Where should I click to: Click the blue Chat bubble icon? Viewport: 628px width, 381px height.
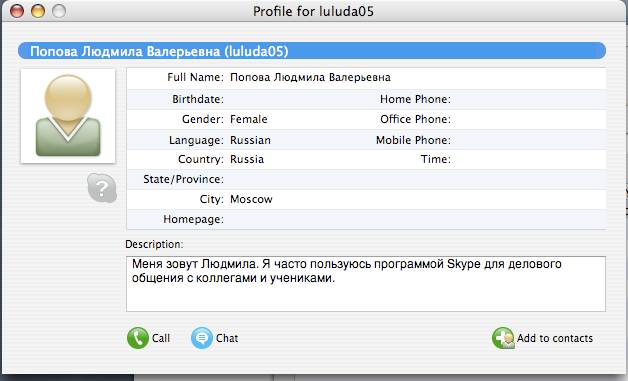[x=202, y=338]
